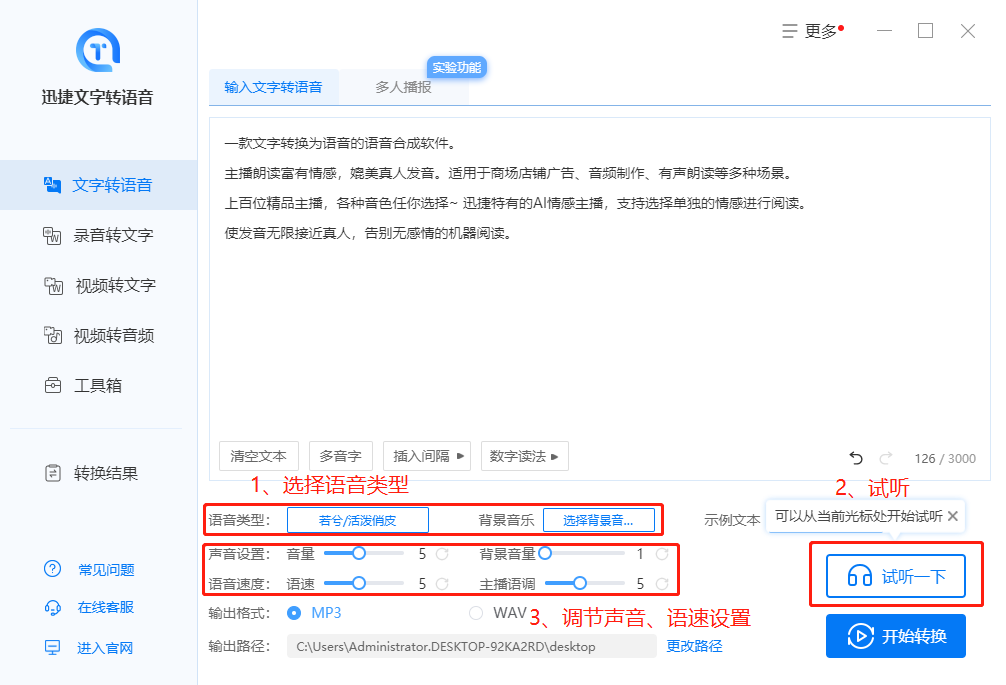Switch to the 多人播报 tab
The height and width of the screenshot is (685, 1006).
[404, 87]
